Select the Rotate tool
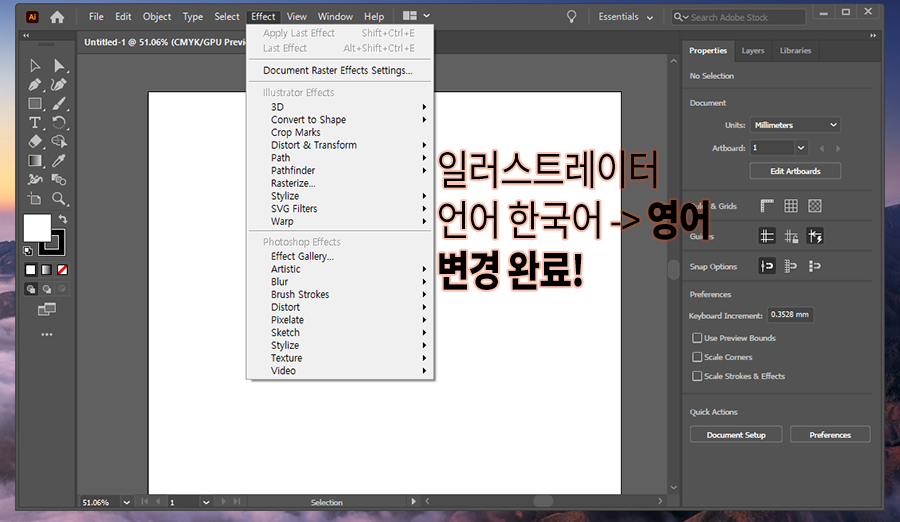Image resolution: width=900 pixels, height=522 pixels. click(x=59, y=122)
